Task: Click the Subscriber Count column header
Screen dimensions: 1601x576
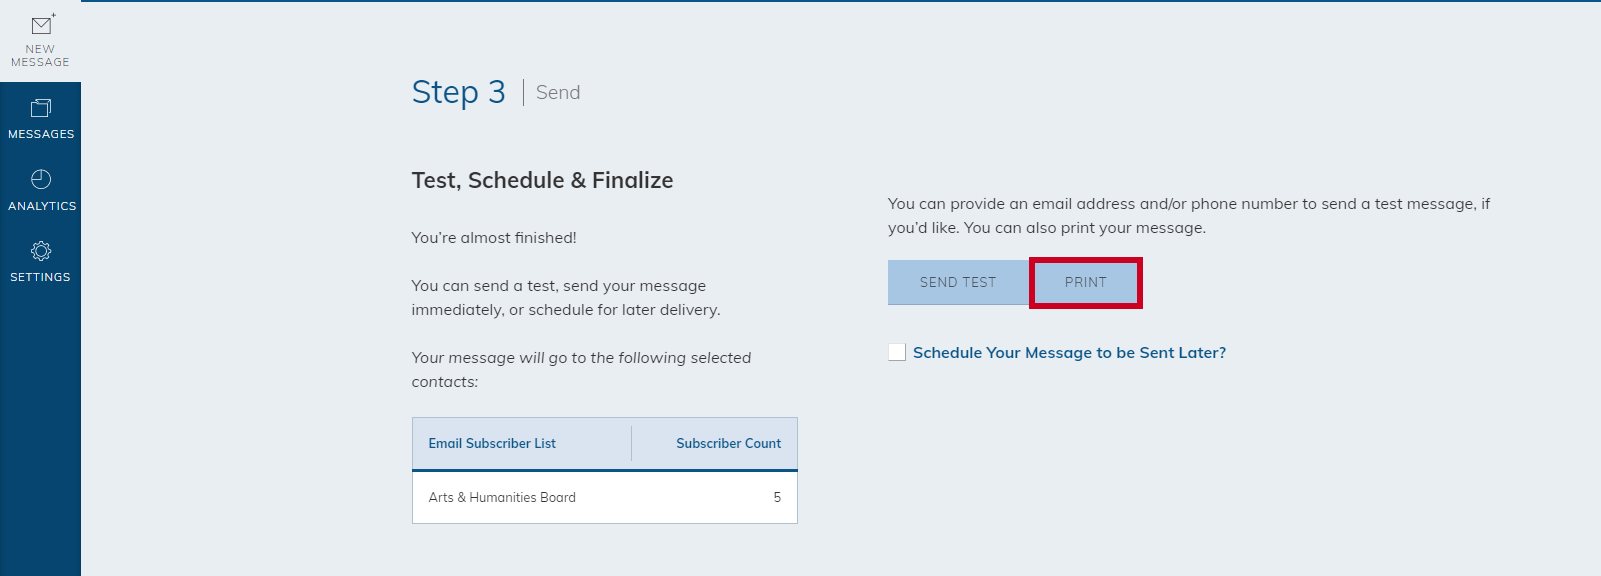Action: pos(728,443)
